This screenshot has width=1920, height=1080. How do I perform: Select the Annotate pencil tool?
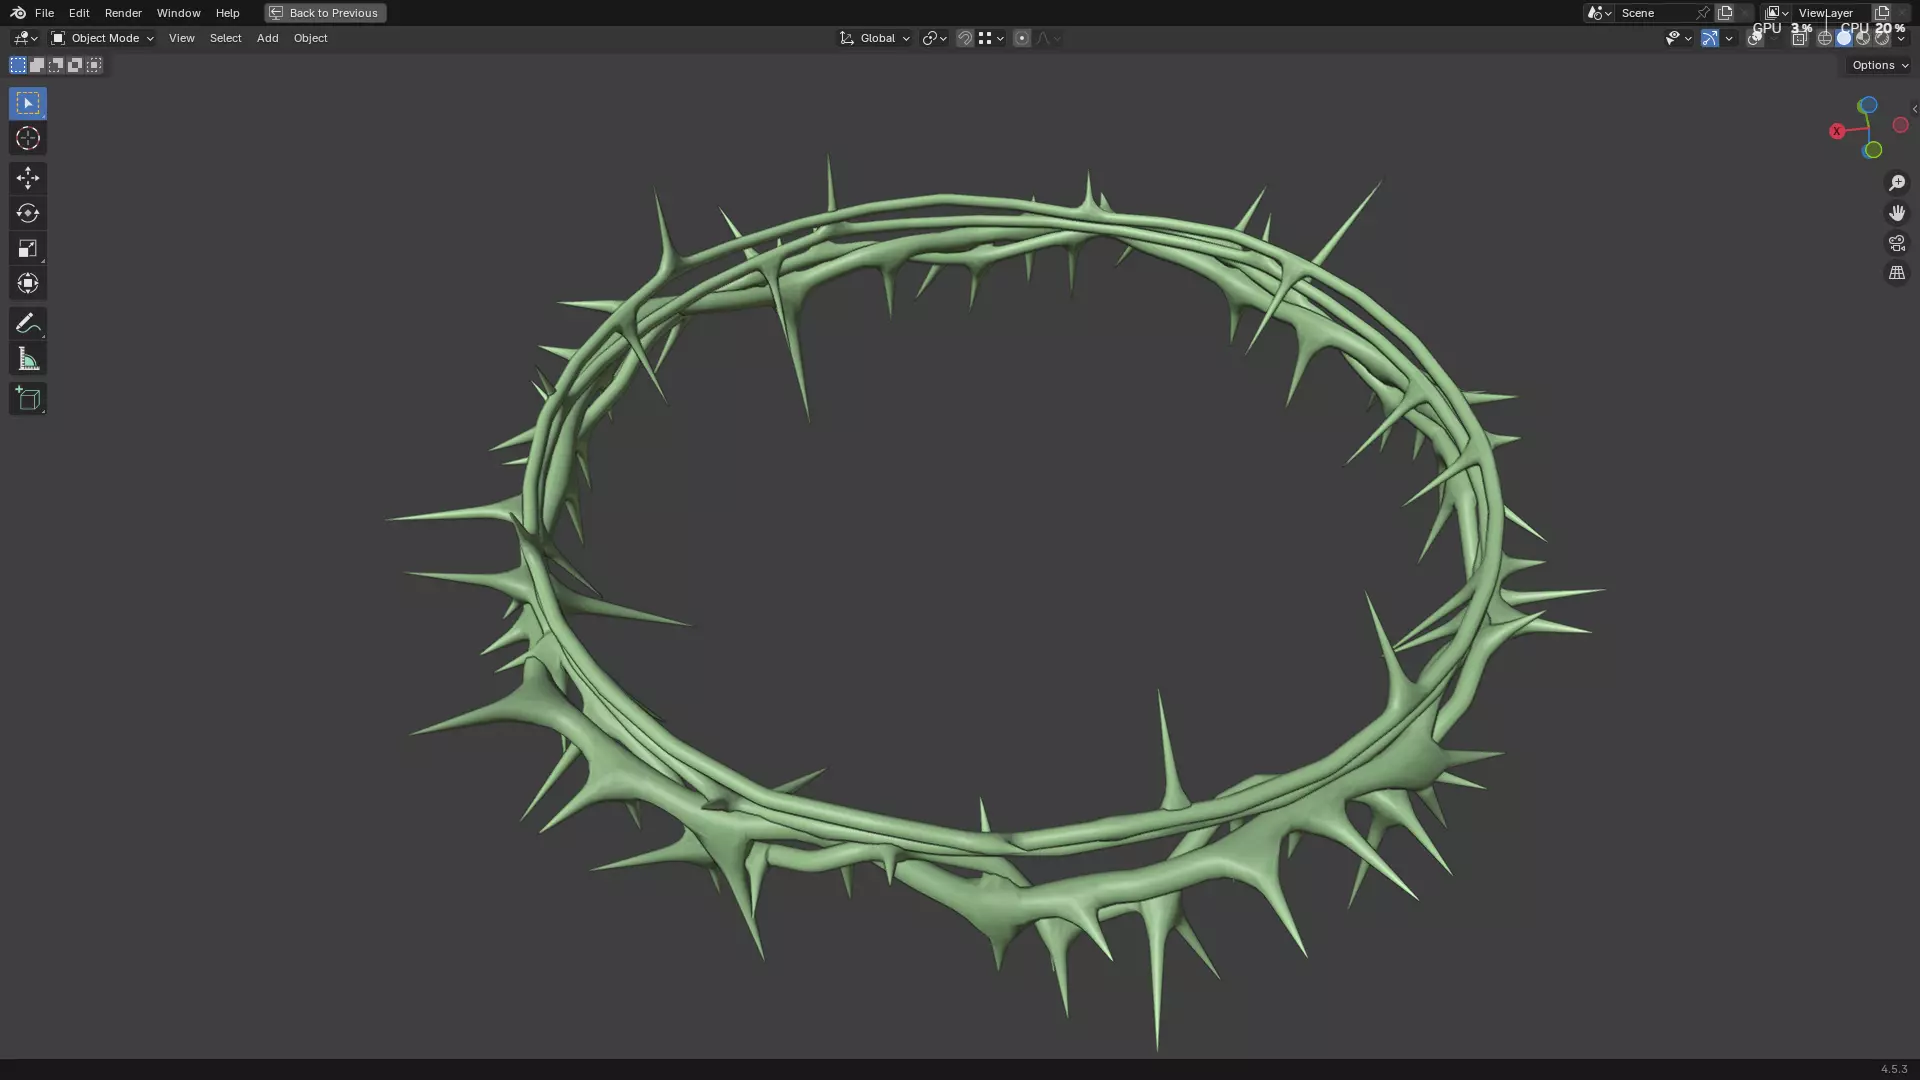(27, 323)
